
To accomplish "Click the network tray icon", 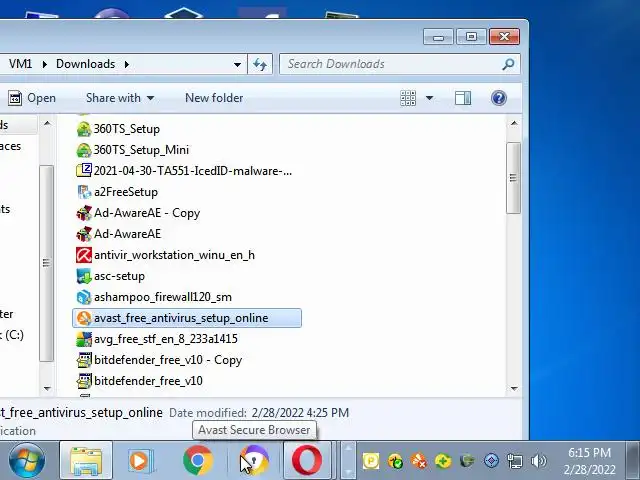I will [514, 461].
